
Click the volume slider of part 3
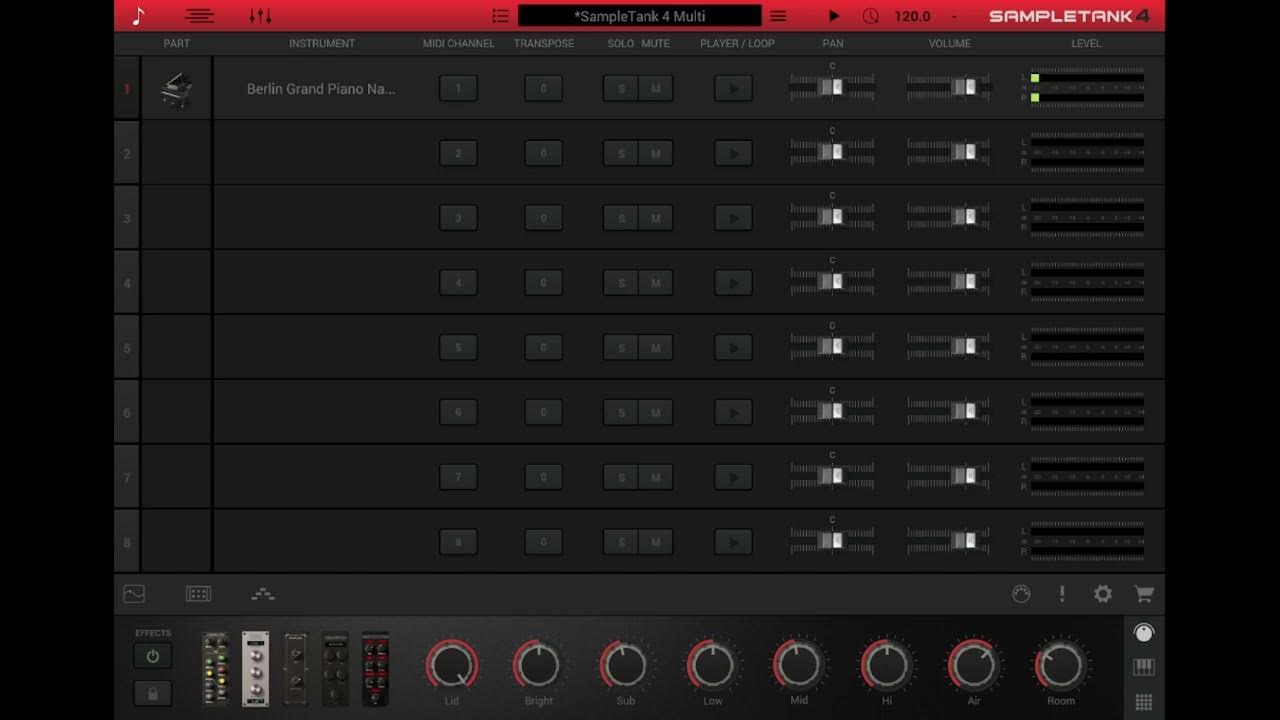point(949,217)
